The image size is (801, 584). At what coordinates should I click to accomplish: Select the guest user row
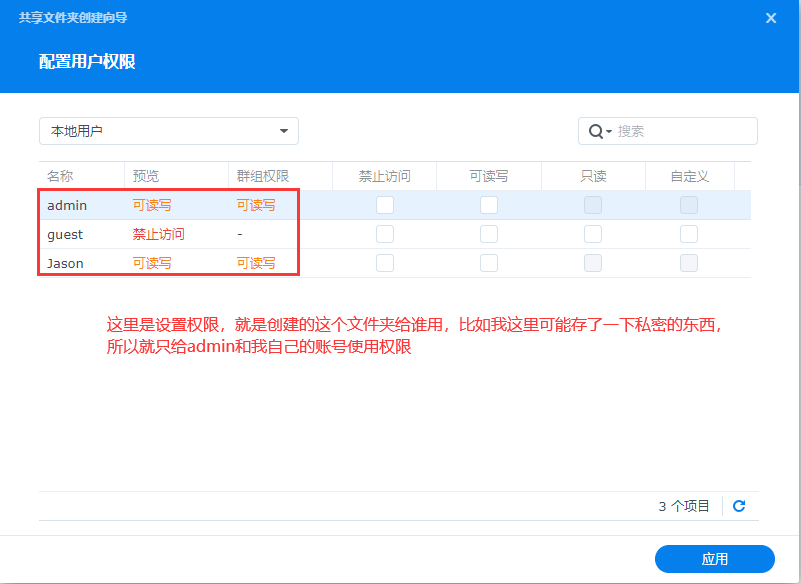65,234
